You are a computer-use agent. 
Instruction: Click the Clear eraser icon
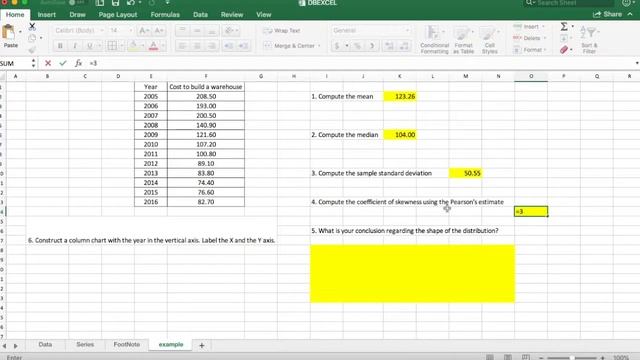(564, 50)
